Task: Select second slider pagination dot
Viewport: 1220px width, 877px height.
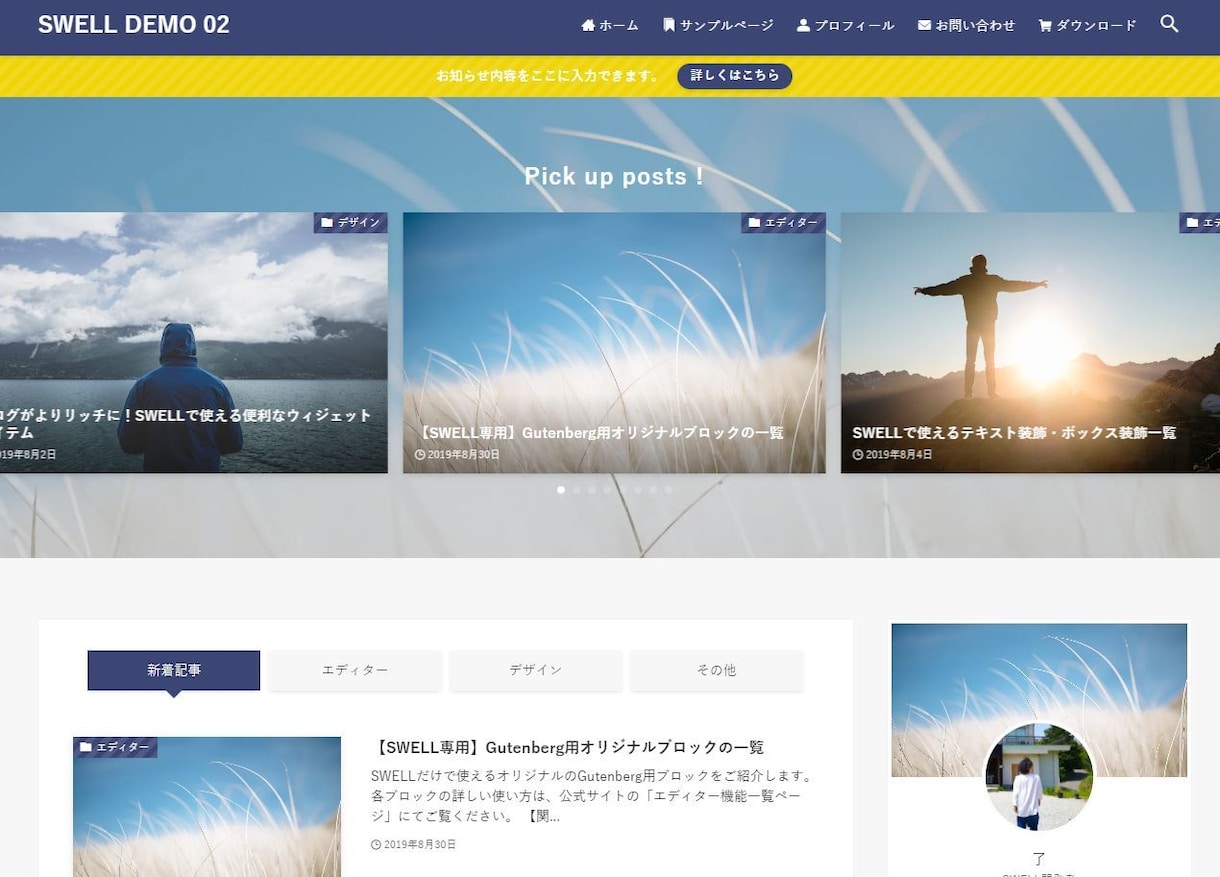Action: coord(576,489)
